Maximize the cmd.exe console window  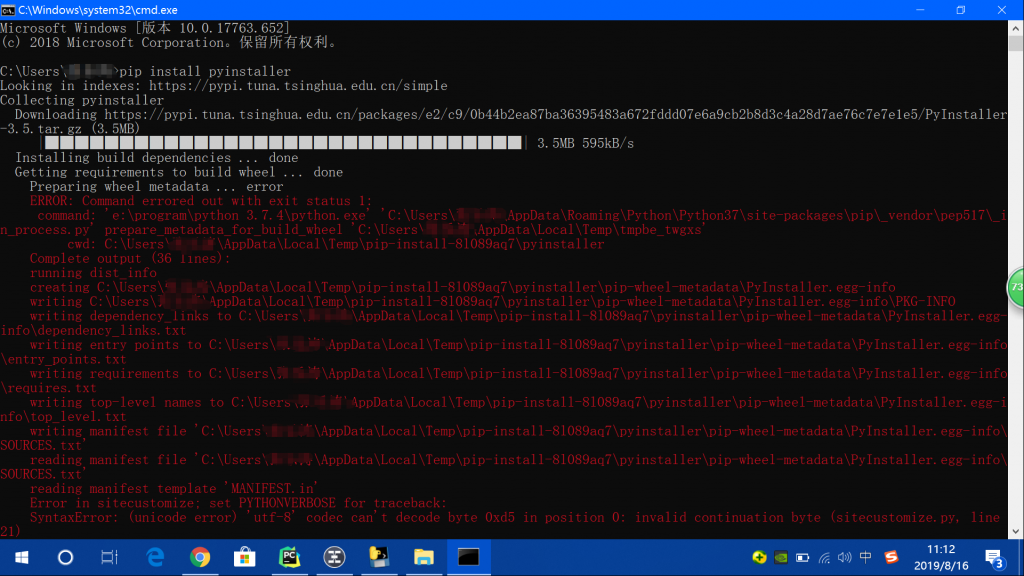pyautogui.click(x=960, y=9)
